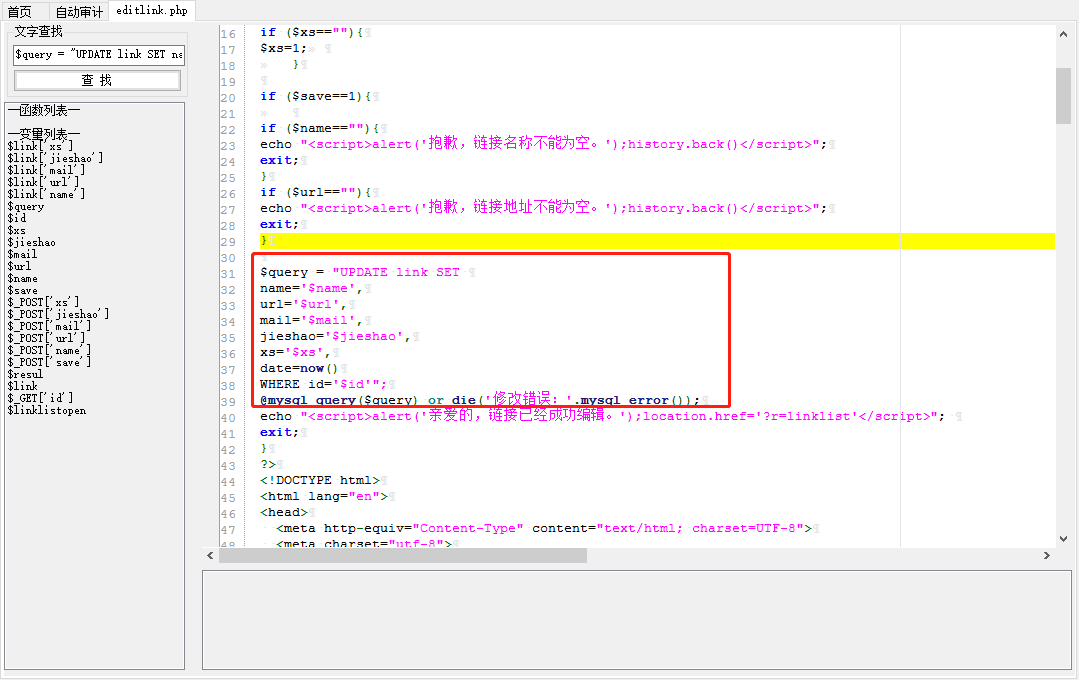Click the meta http-equiv Content-Type line
1079x680 pixels.
point(544,529)
